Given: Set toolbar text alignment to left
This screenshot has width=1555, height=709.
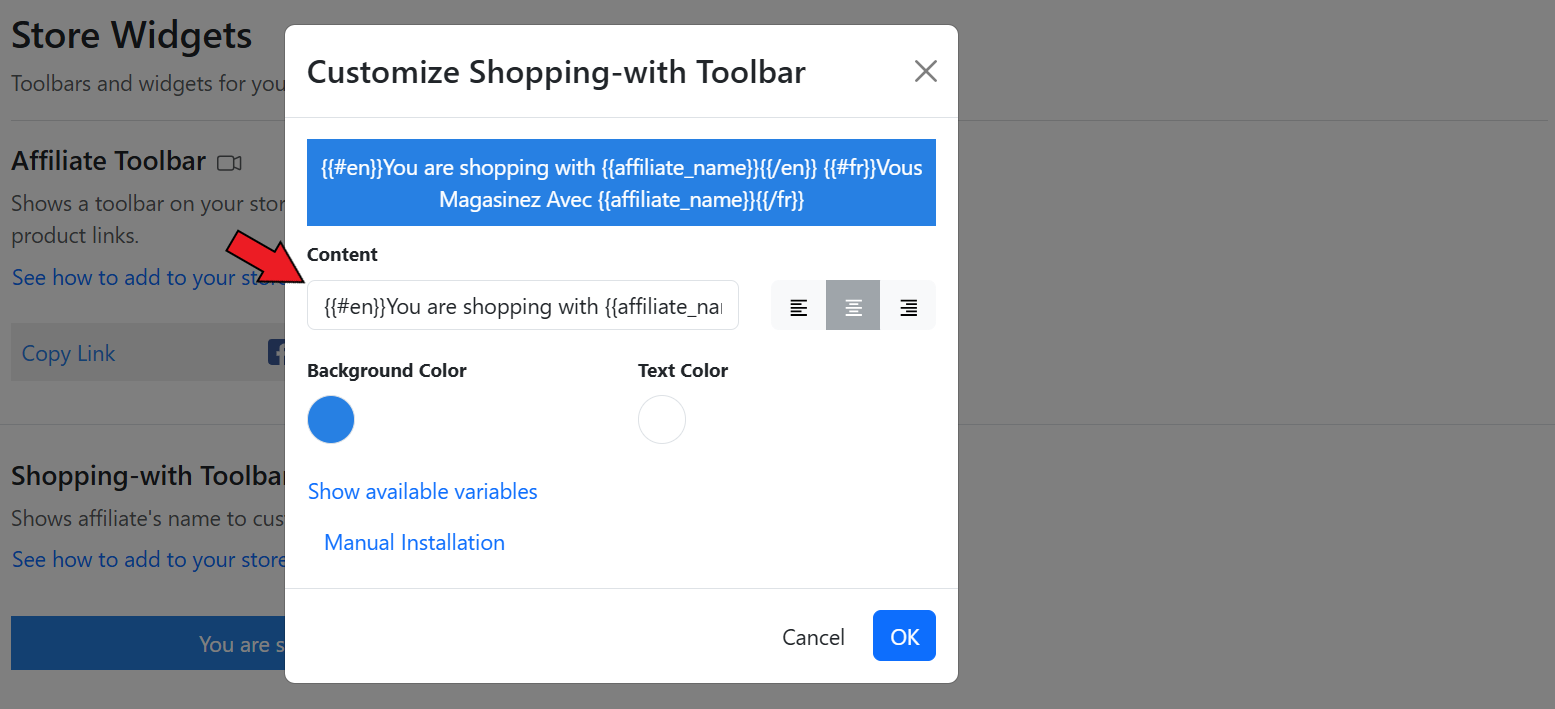Looking at the screenshot, I should [798, 306].
